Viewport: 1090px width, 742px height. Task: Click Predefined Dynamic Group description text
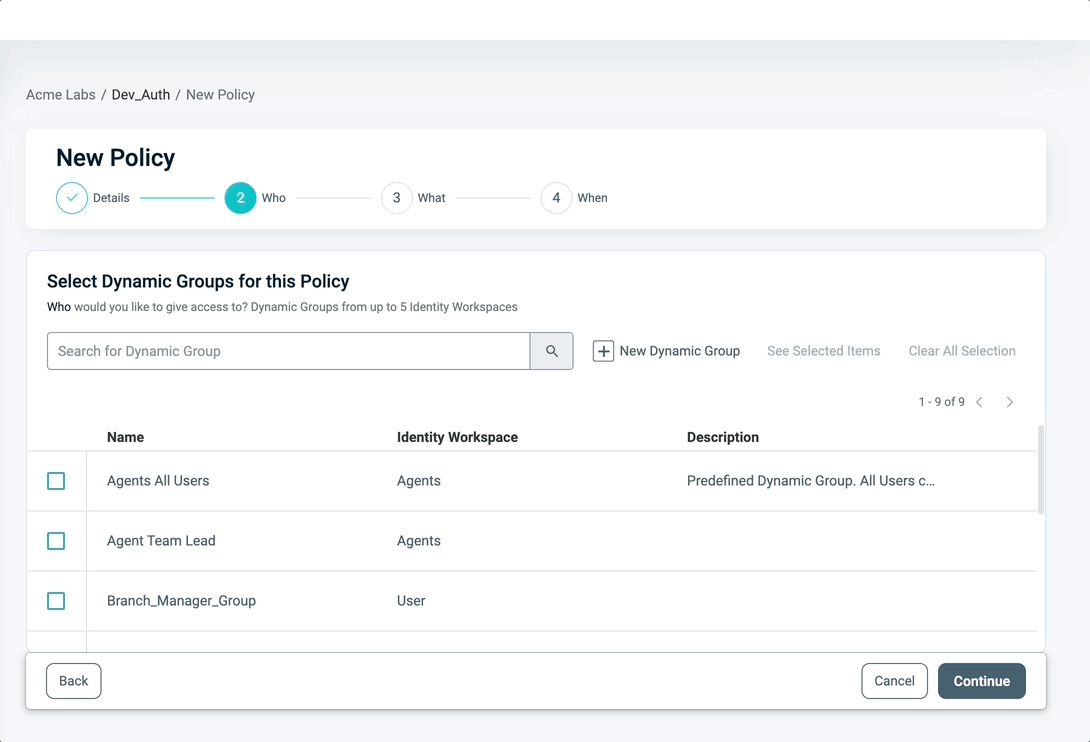811,481
